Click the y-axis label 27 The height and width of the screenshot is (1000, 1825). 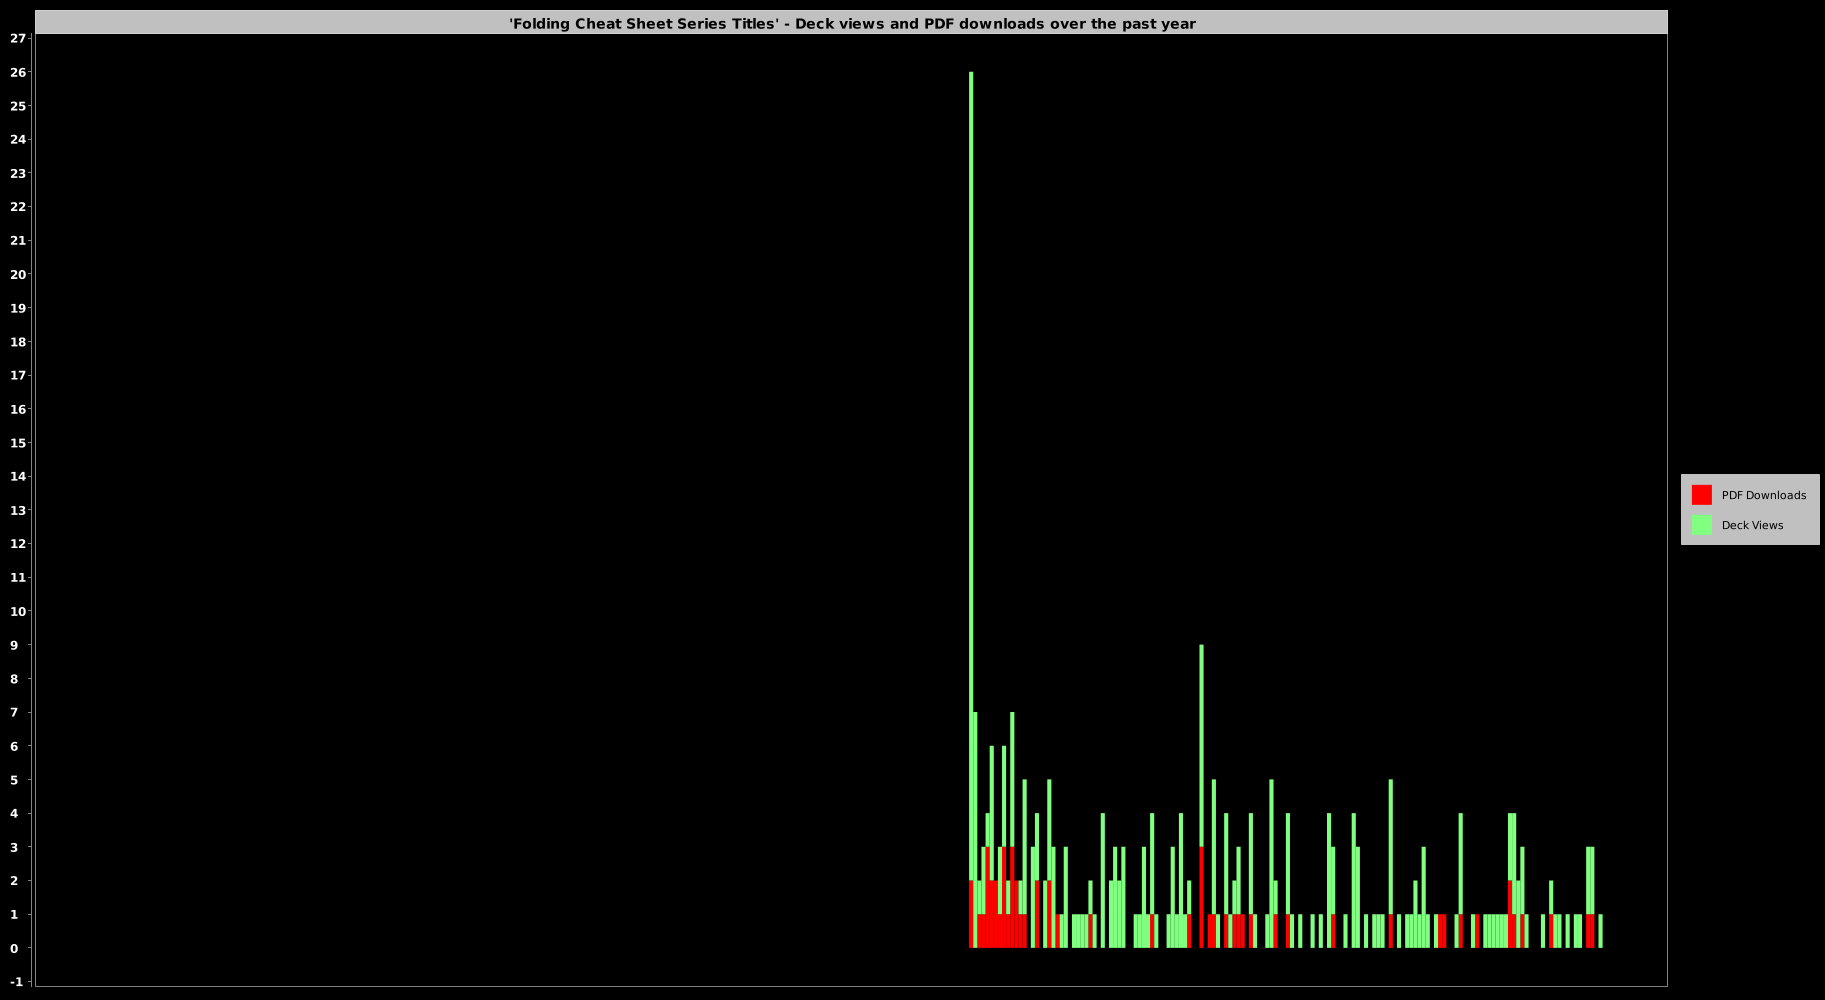tap(18, 38)
